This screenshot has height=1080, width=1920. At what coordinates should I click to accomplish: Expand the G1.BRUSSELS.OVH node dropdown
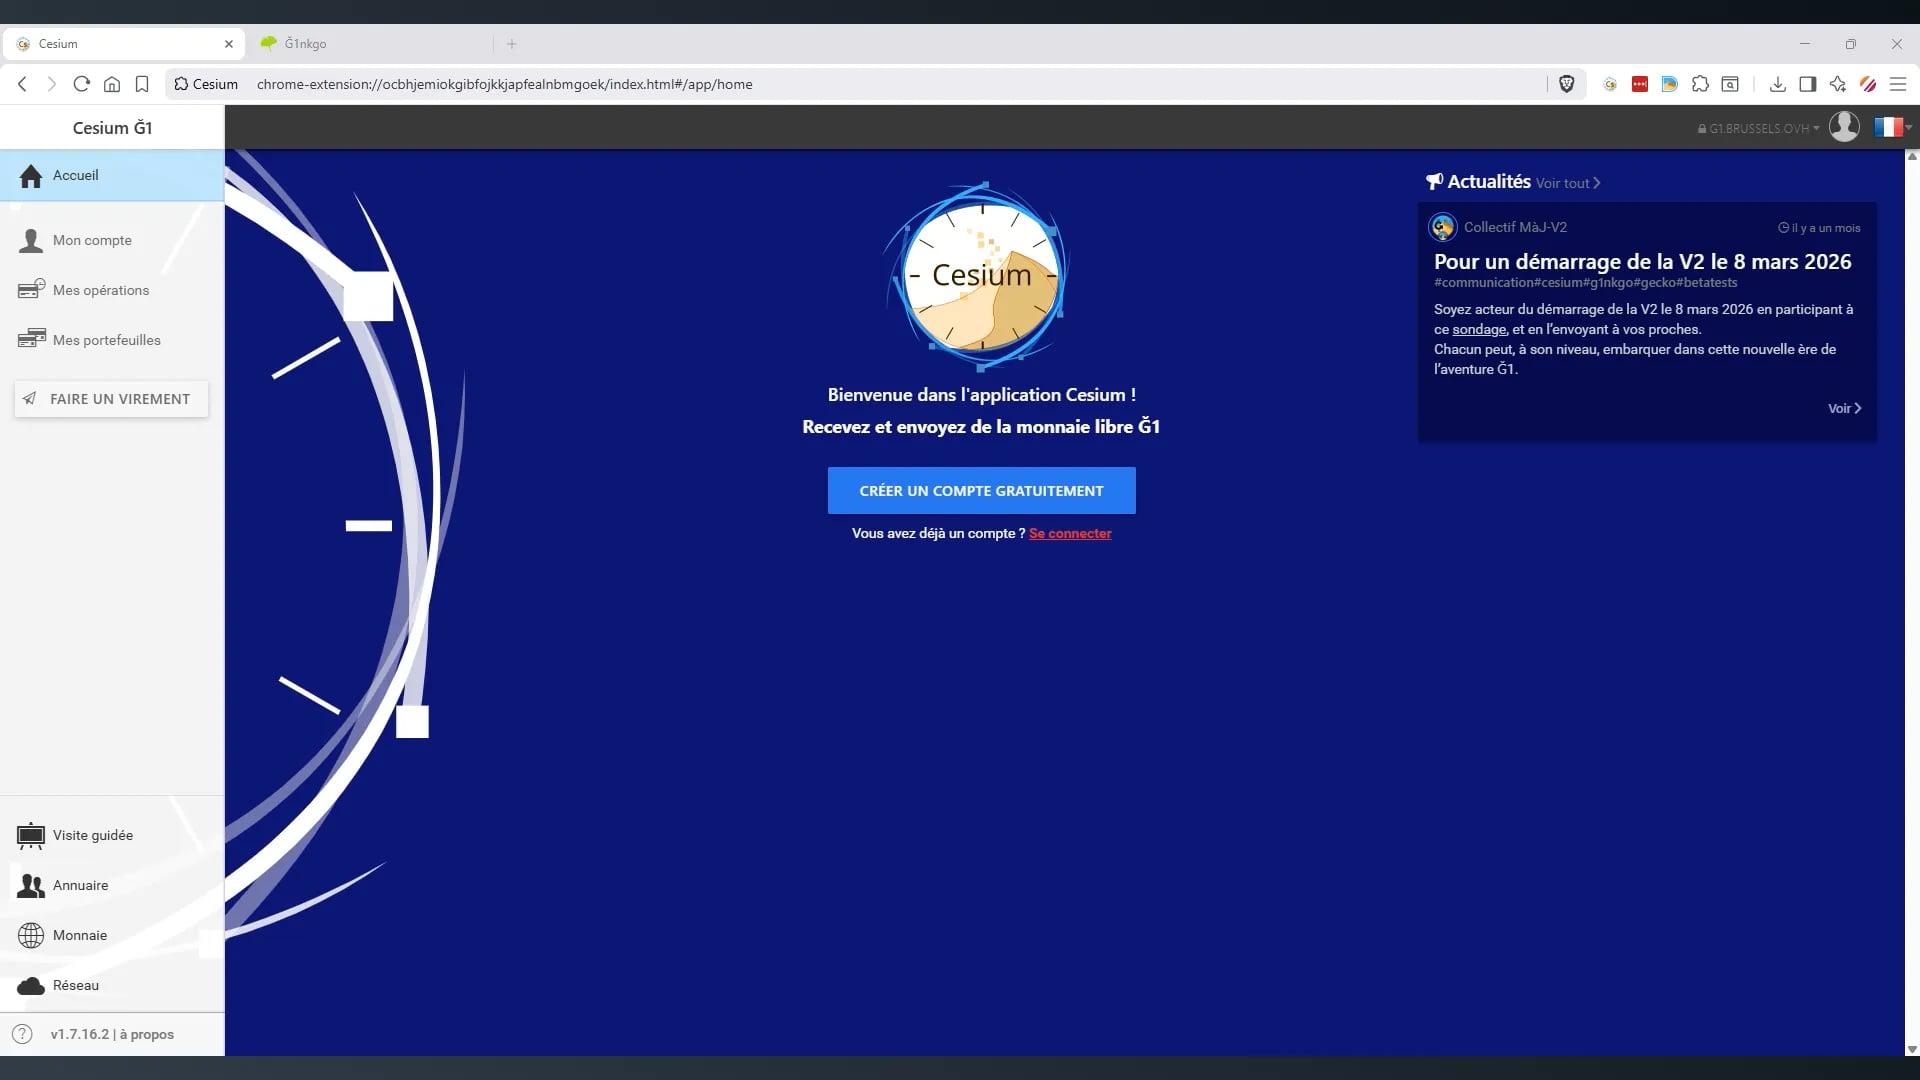pos(1759,128)
